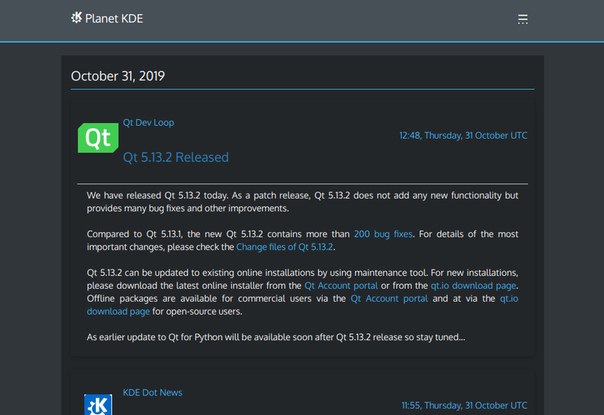Open the qt.io download page link after "or from the"

click(x=473, y=286)
